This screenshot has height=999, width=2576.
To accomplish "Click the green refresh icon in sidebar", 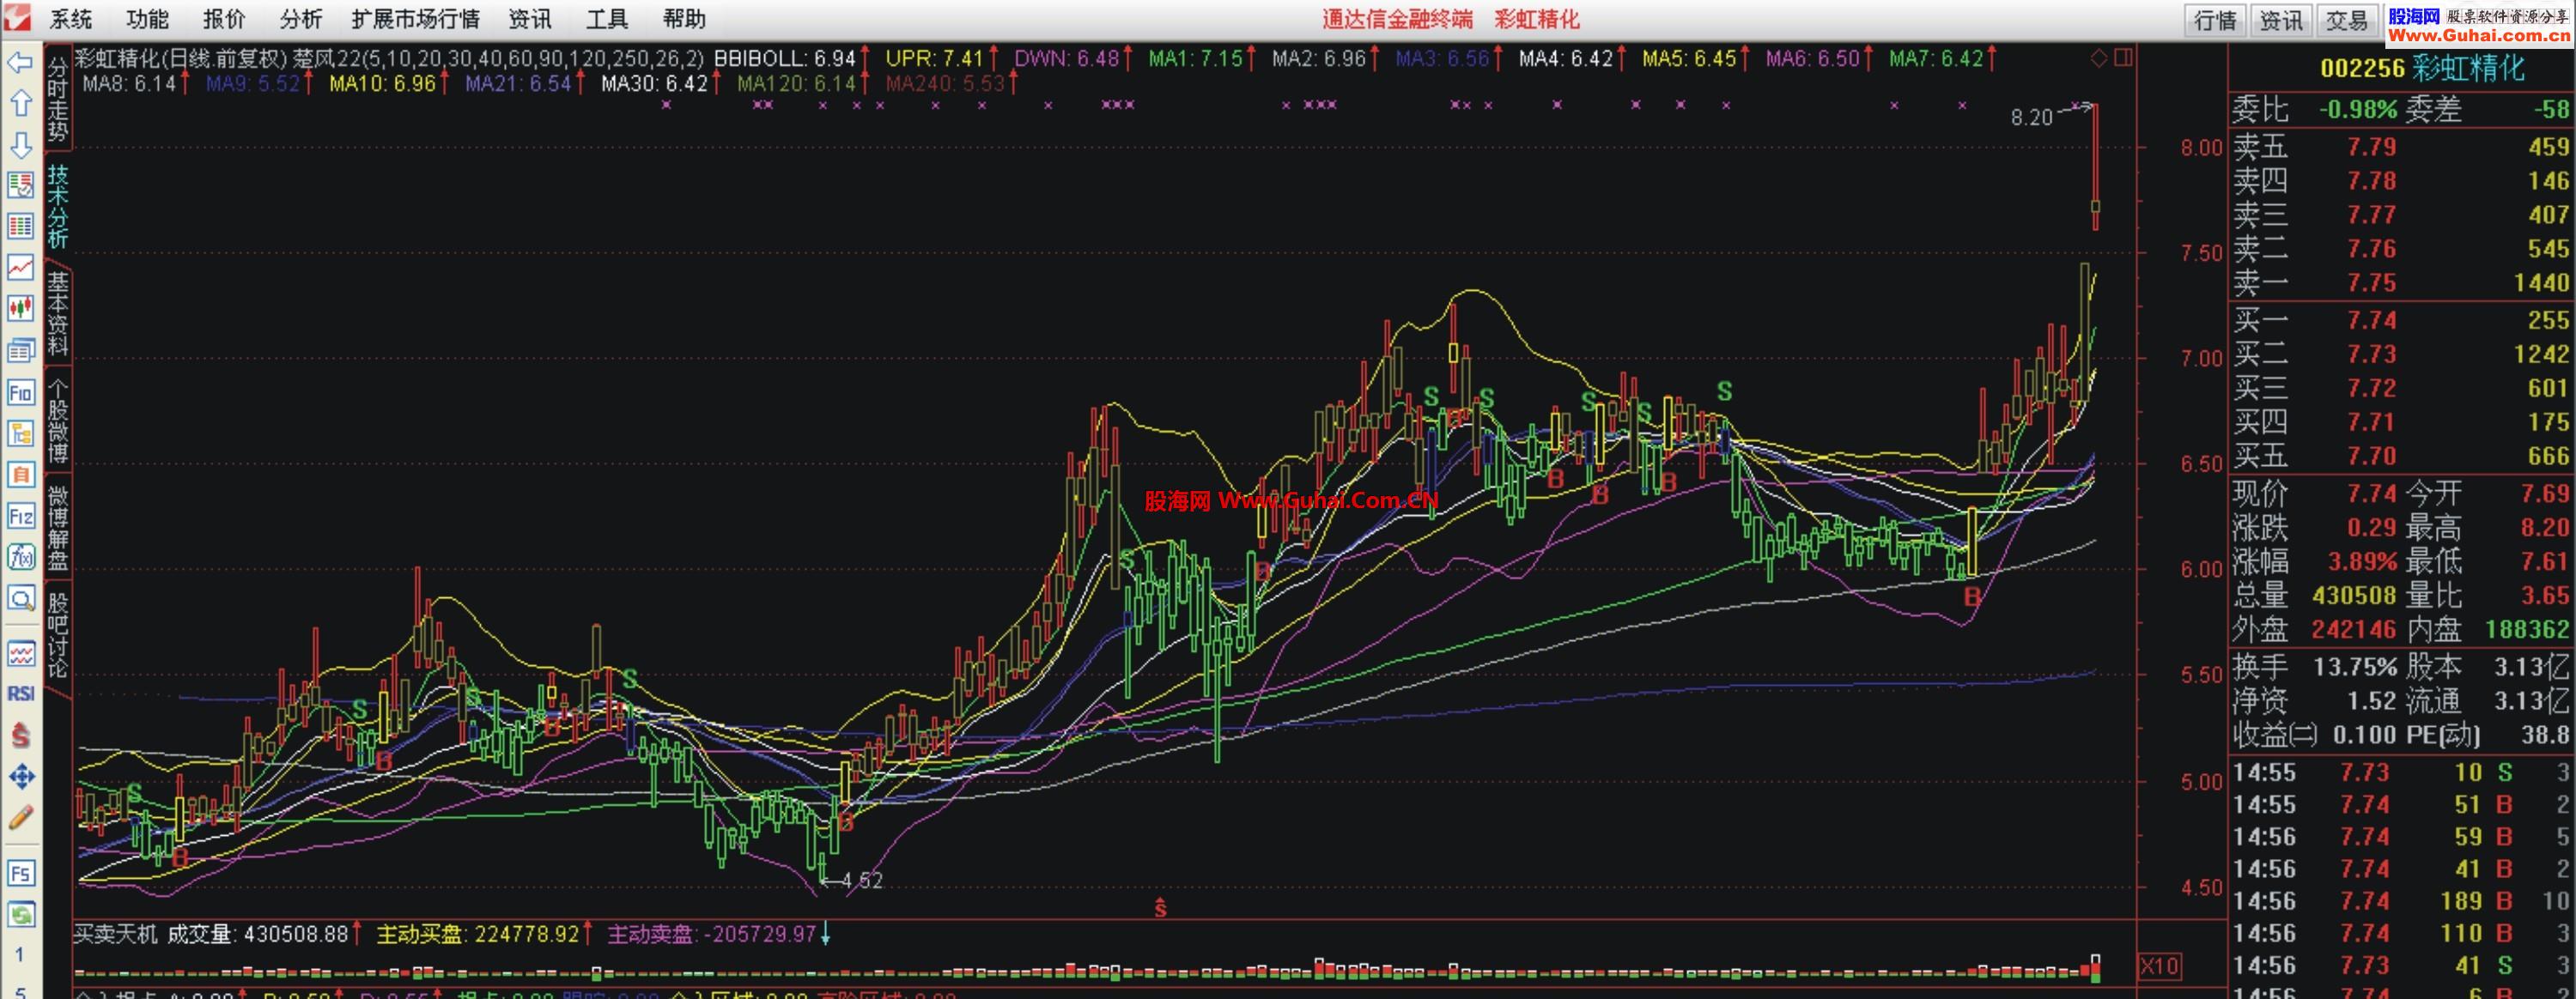I will 20,914.
